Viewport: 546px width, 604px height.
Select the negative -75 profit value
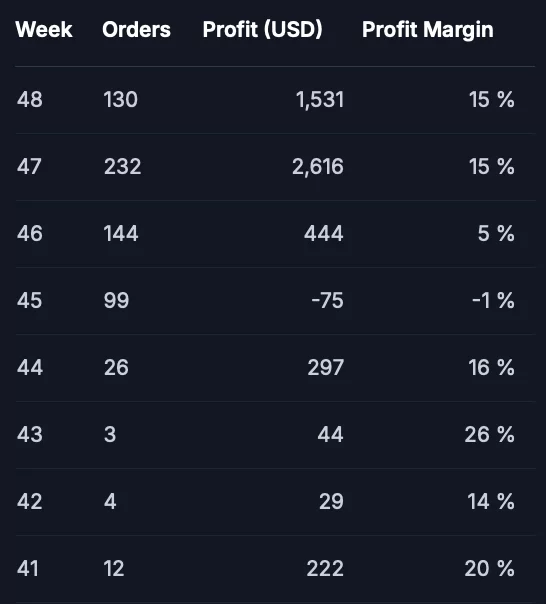click(x=328, y=300)
